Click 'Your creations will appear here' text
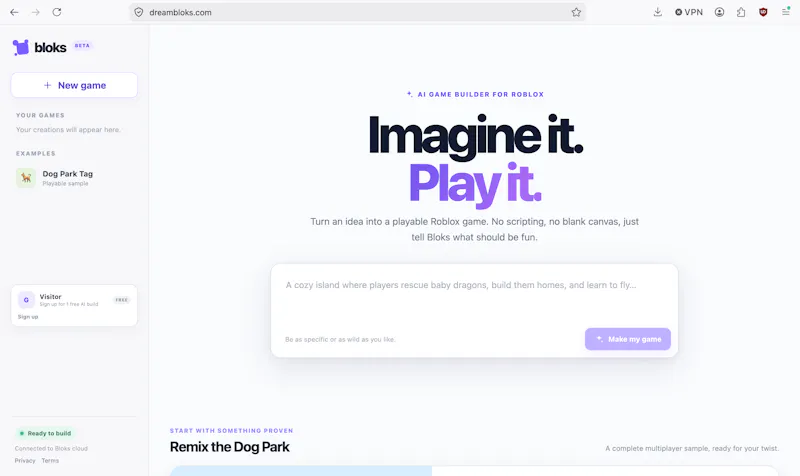Image resolution: width=800 pixels, height=476 pixels. pos(68,130)
